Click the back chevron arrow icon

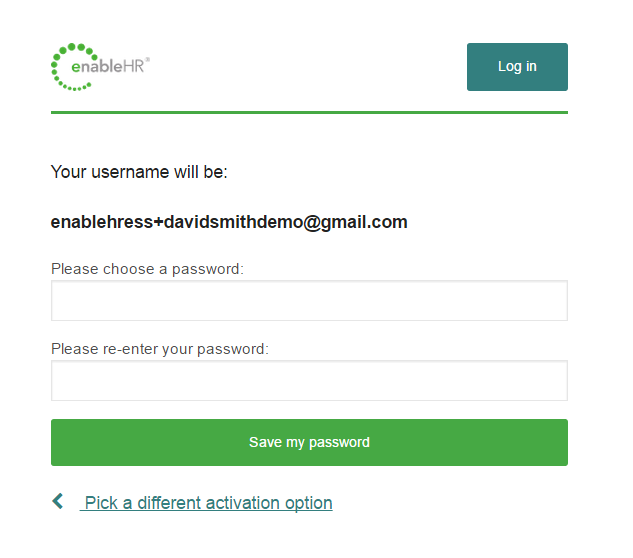pyautogui.click(x=58, y=501)
